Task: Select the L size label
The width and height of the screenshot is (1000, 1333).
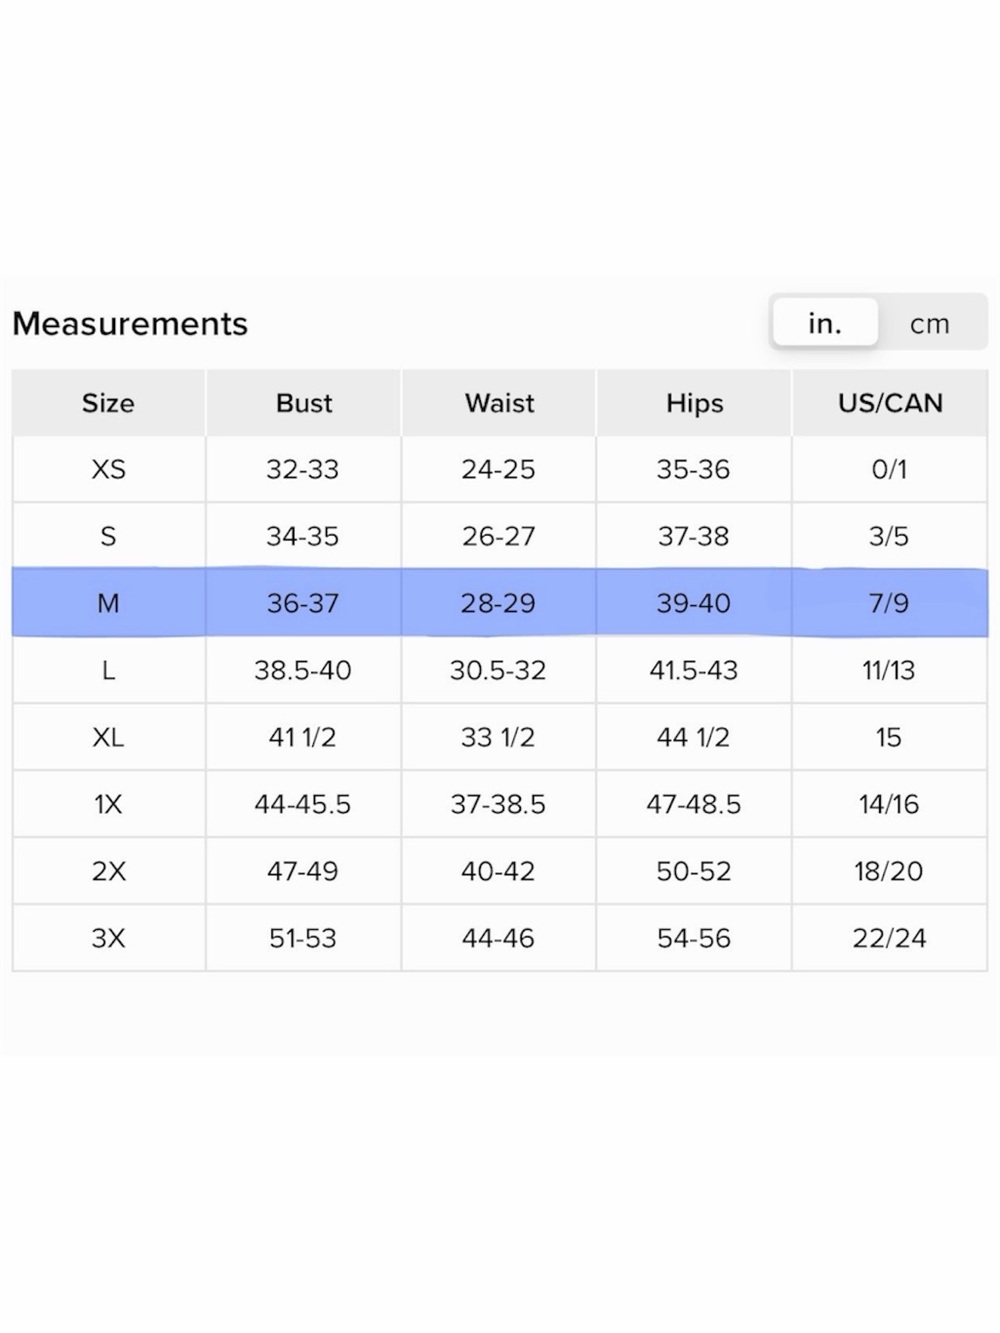Action: click(x=108, y=671)
